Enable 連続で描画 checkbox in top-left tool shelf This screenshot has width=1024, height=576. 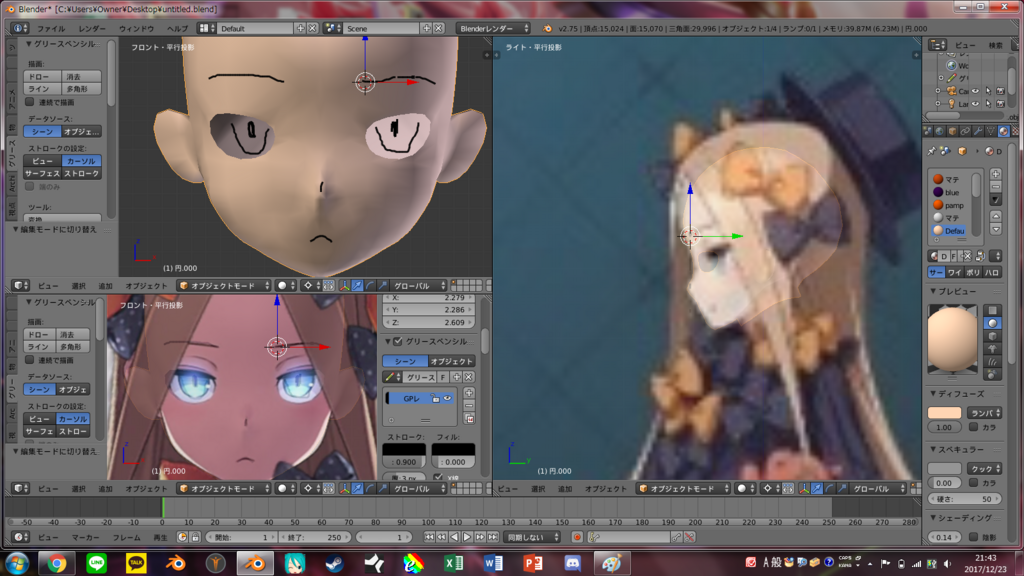(30, 102)
